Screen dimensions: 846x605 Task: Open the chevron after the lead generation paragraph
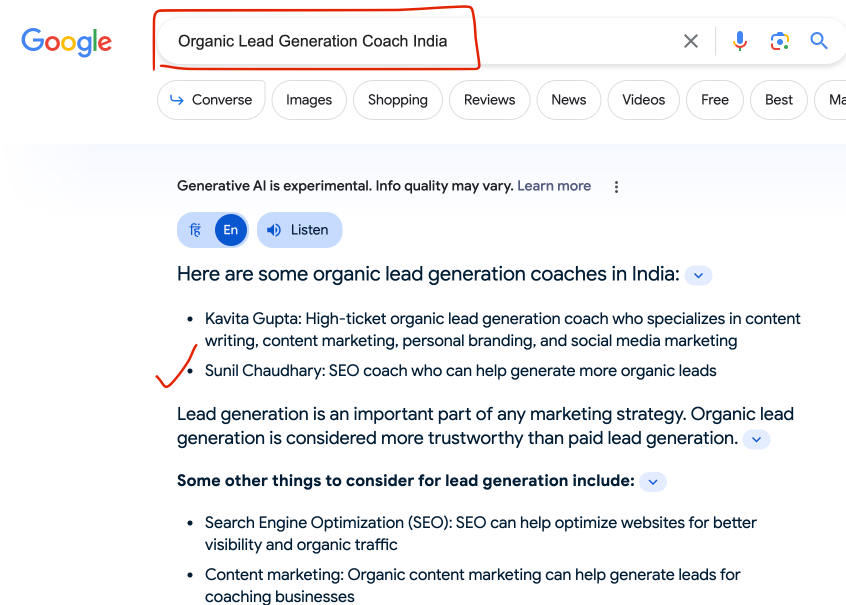(756, 439)
